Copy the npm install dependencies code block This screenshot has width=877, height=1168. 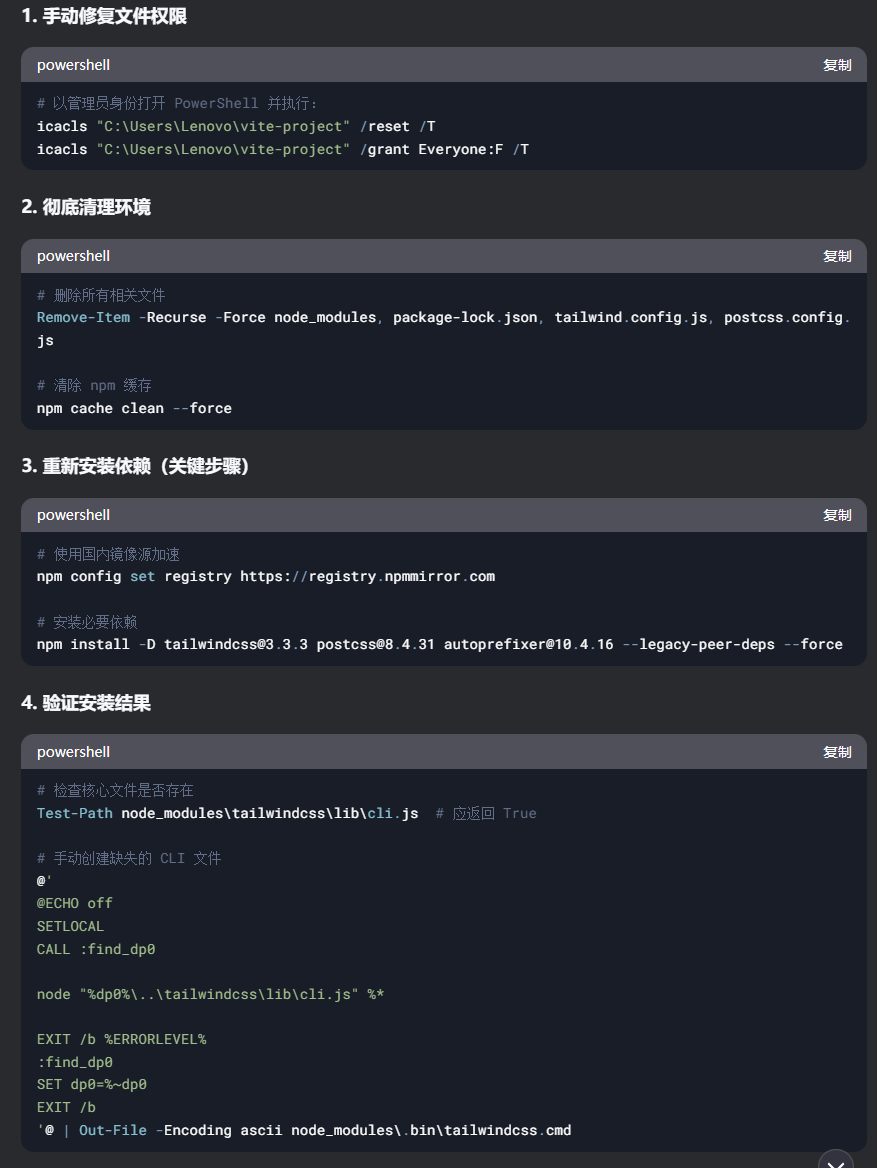point(837,515)
